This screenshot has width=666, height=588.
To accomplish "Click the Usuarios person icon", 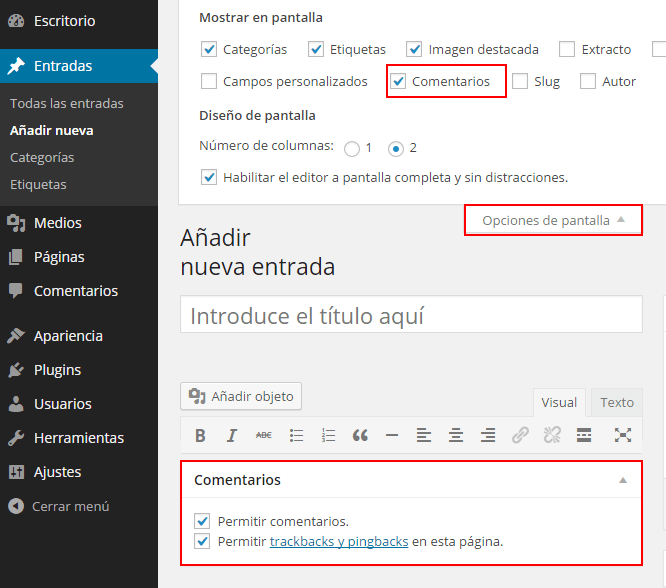I will 16,404.
